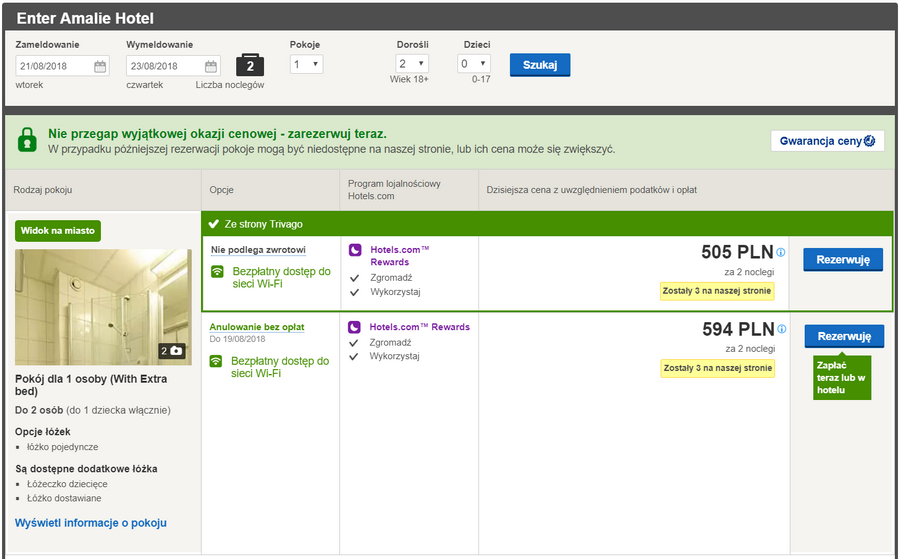Click Bezpłatny dostęp do sieci Wi-Fi in 505 row
Image resolution: width=900 pixels, height=559 pixels.
(281, 277)
